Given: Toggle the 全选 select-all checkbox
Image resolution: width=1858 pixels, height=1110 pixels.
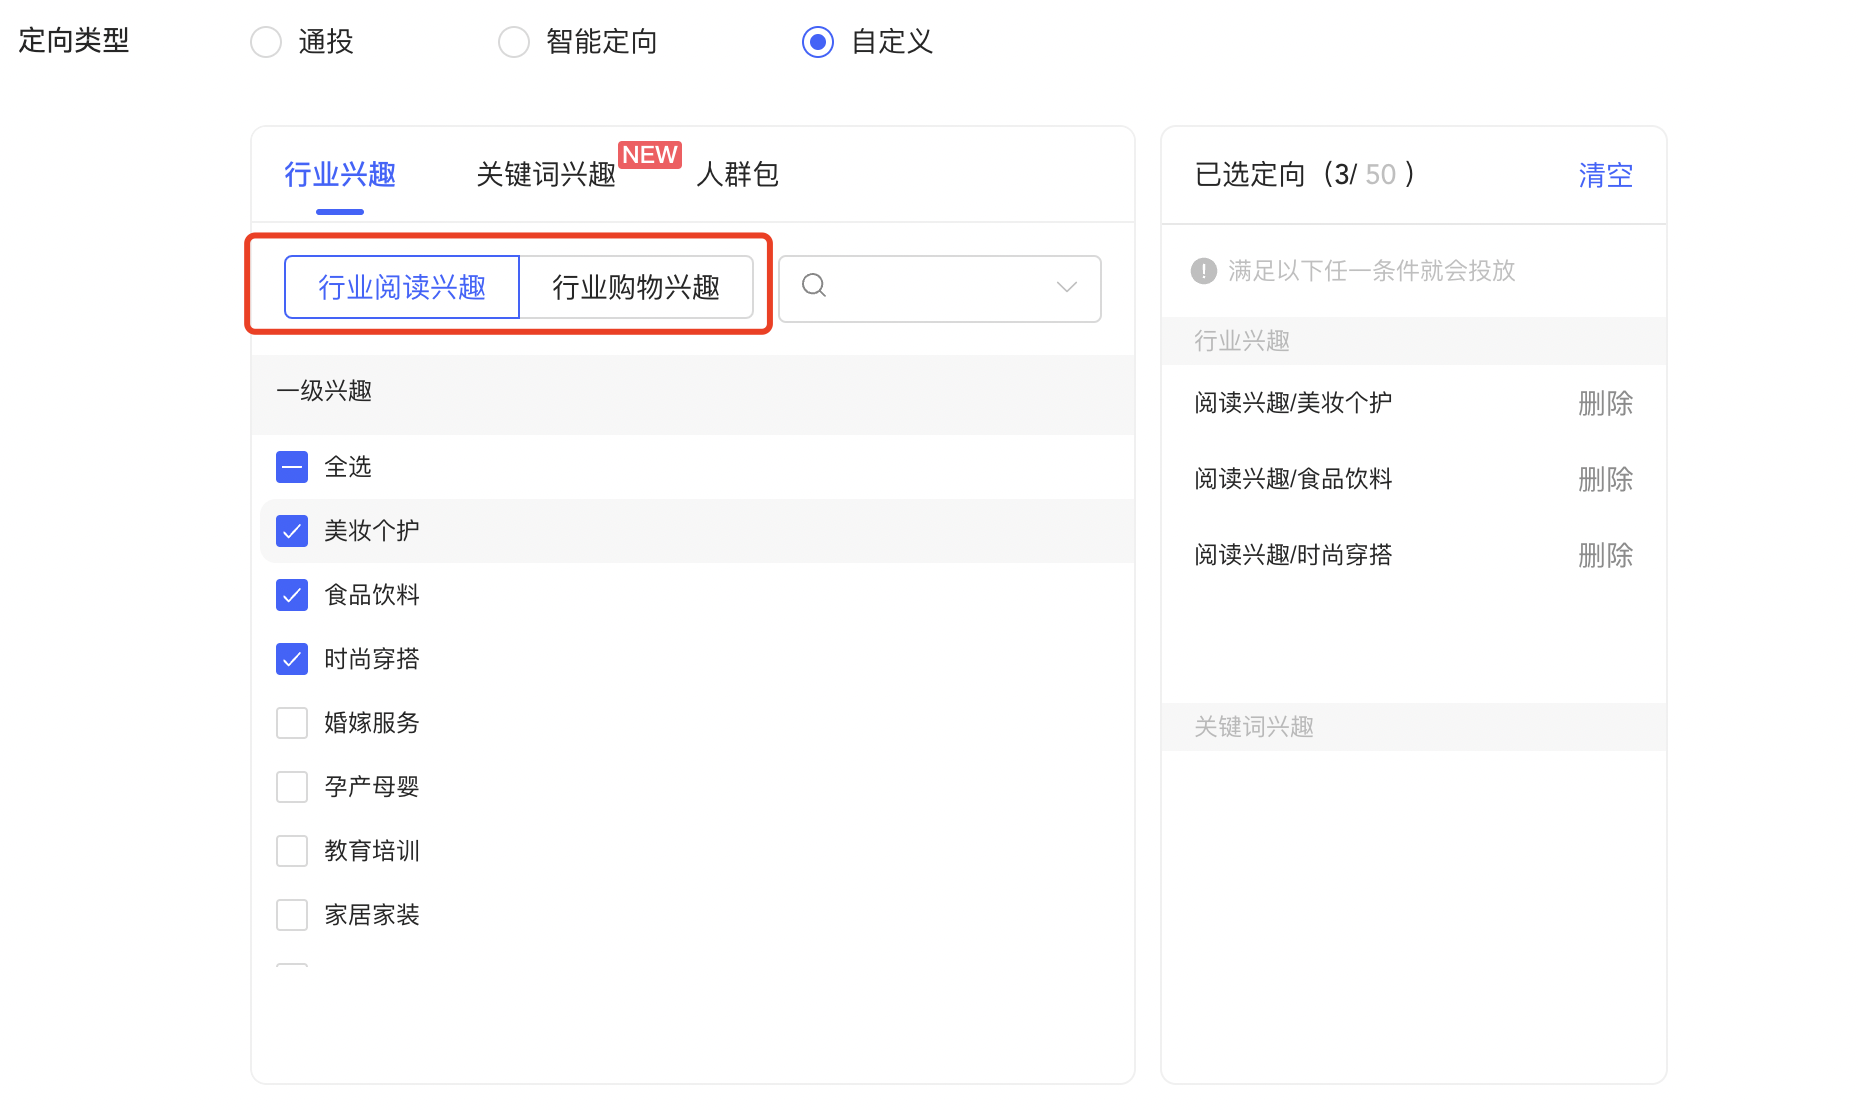Looking at the screenshot, I should click(x=291, y=466).
